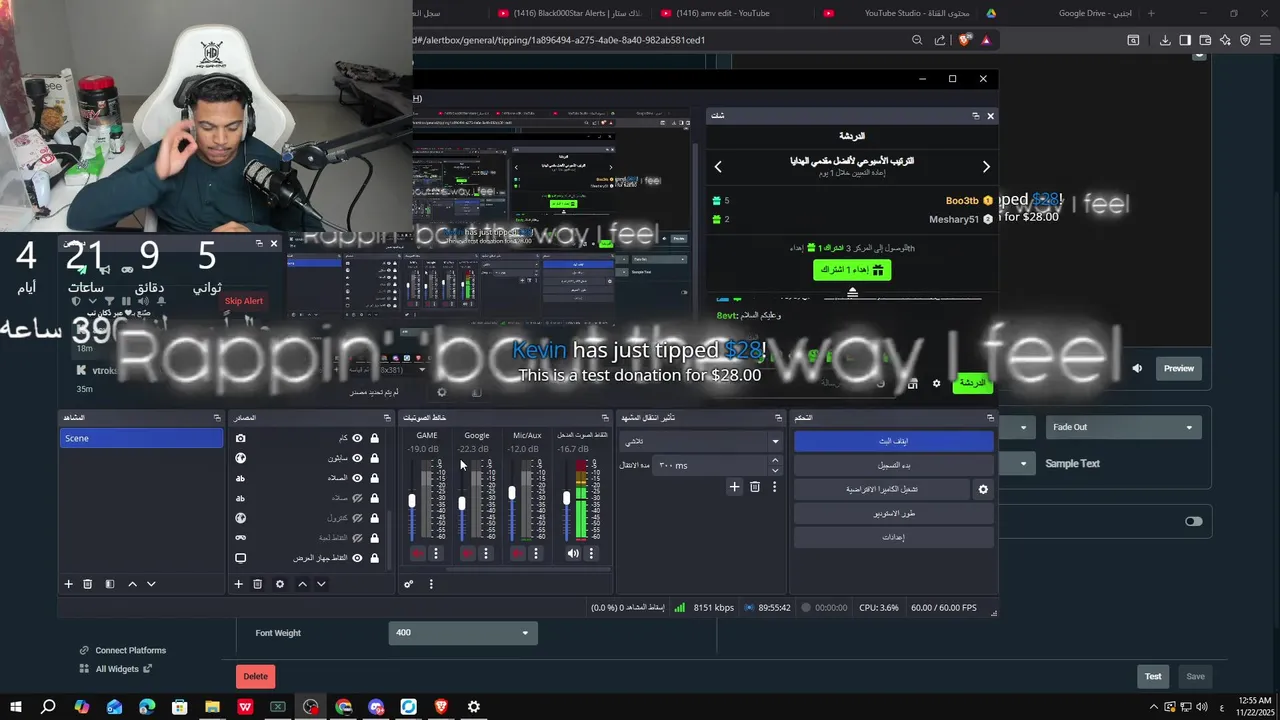1280x720 pixels.
Task: Add a transition with plus in Scene Transitions
Action: click(734, 487)
